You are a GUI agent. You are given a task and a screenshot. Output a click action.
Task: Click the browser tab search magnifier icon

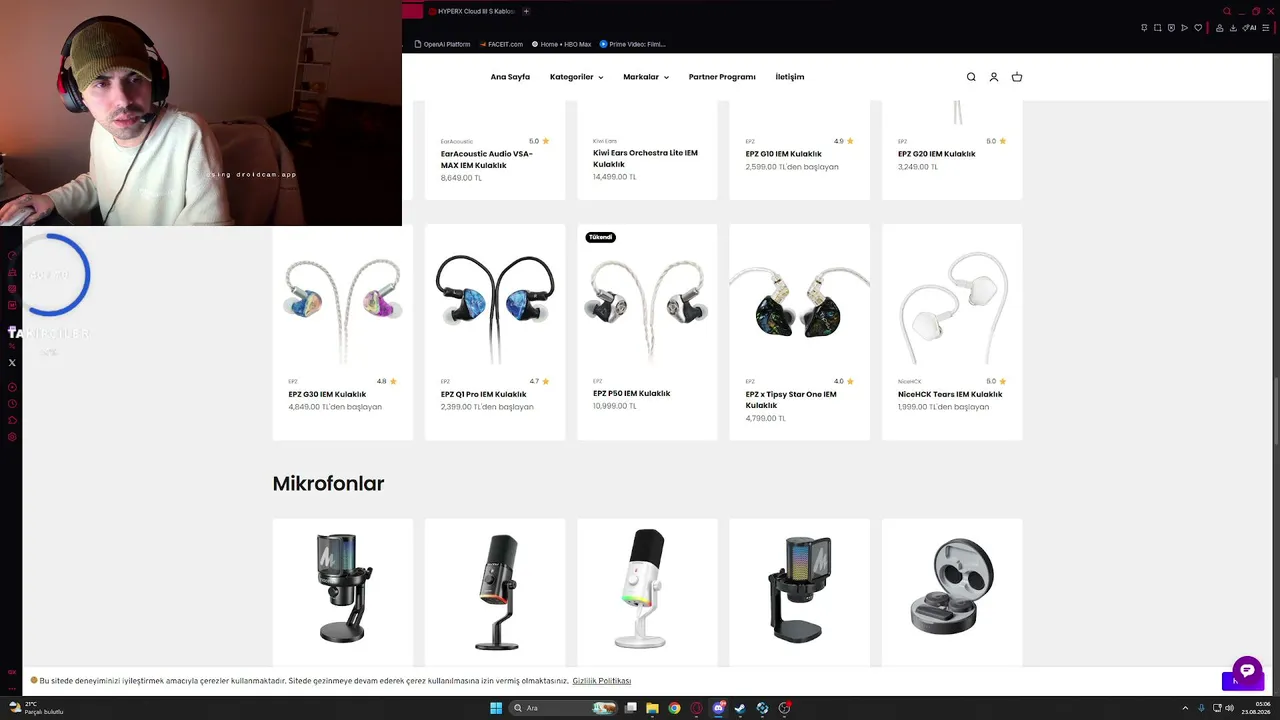pyautogui.click(x=1227, y=11)
